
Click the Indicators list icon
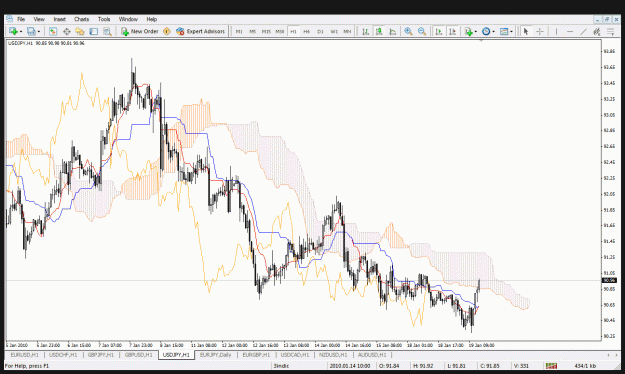[469, 31]
